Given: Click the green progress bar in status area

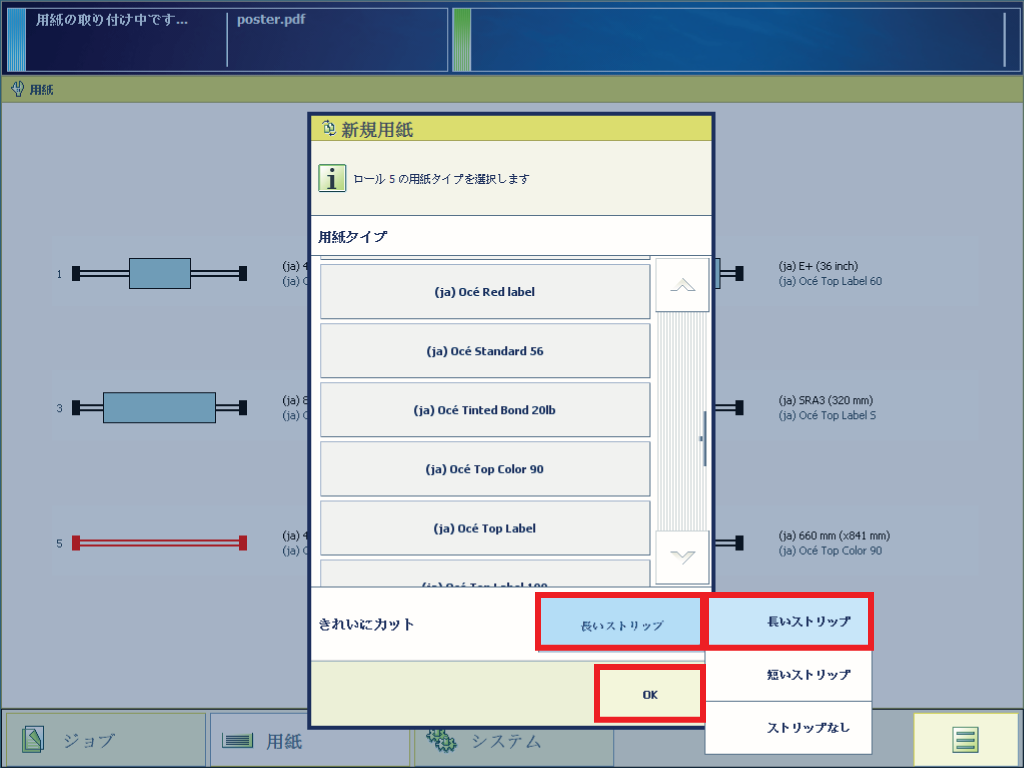Looking at the screenshot, I should (462, 40).
